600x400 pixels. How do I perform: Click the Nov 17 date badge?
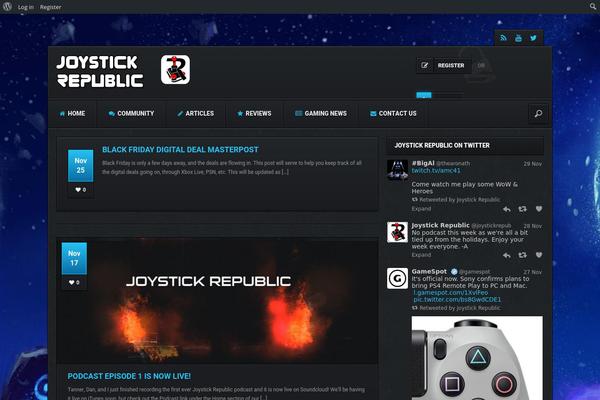click(x=74, y=258)
